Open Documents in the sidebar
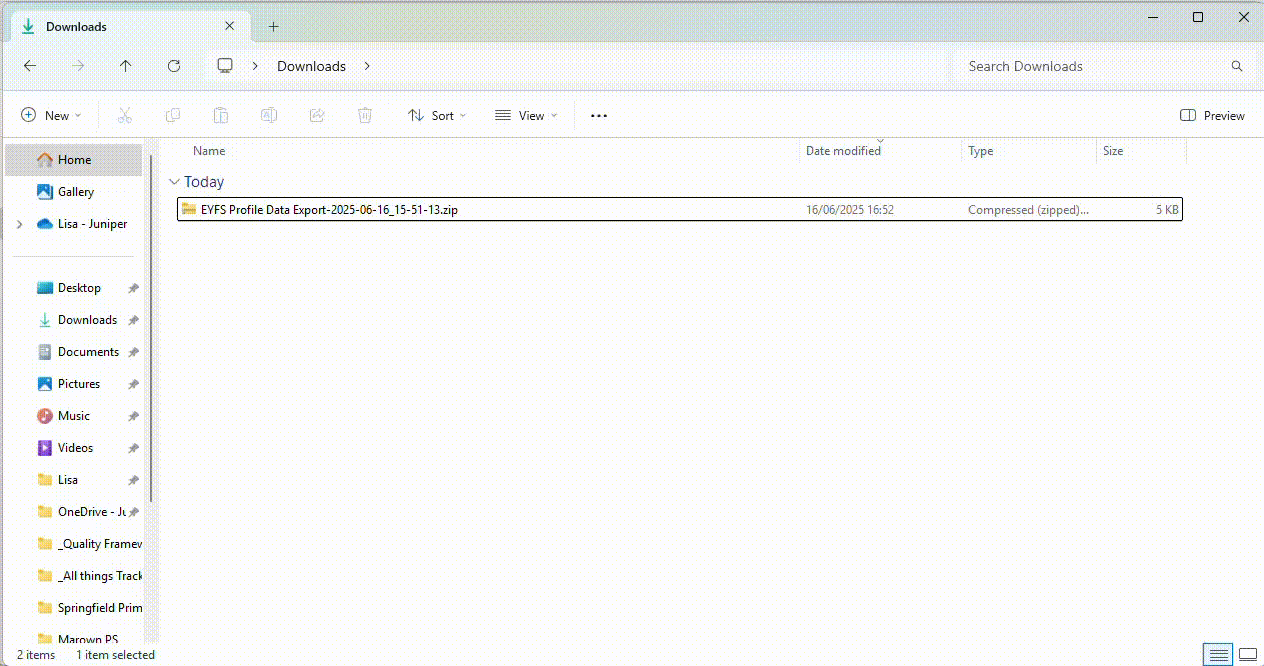 click(88, 352)
